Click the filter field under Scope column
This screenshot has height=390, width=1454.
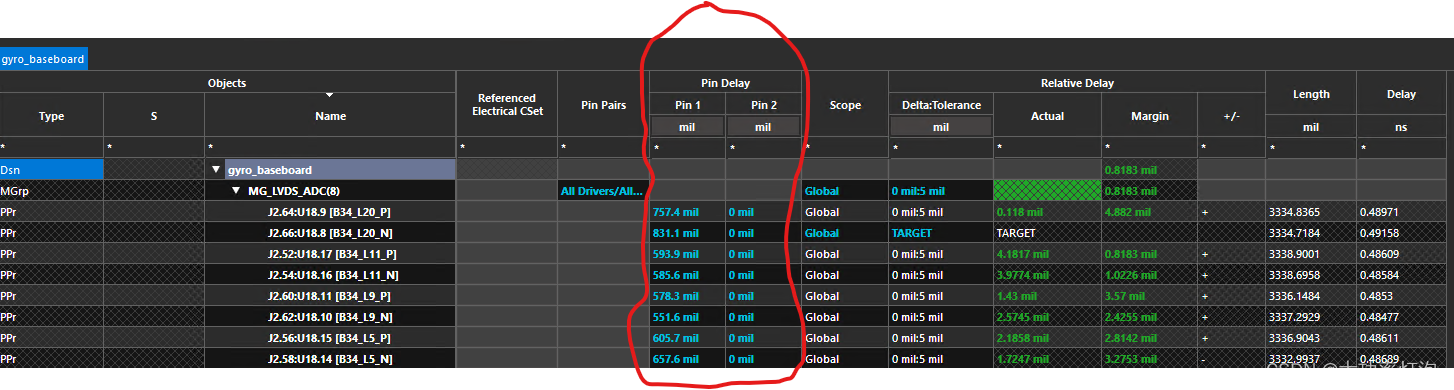coord(845,148)
